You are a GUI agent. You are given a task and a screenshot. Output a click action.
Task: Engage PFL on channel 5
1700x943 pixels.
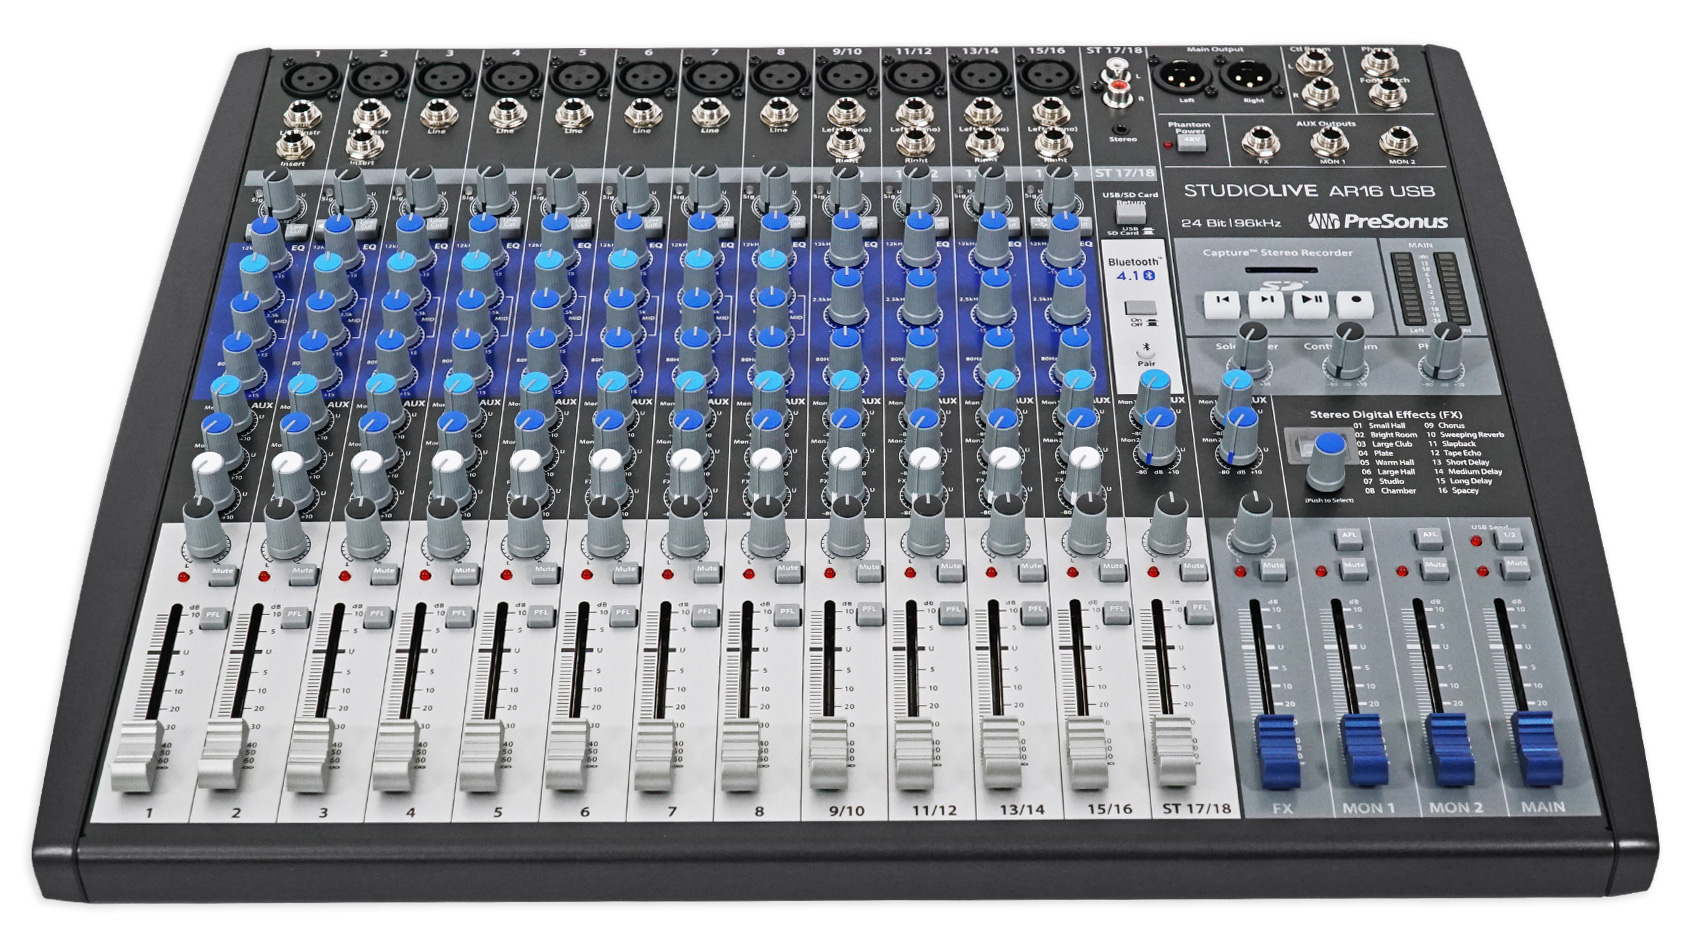(x=540, y=616)
